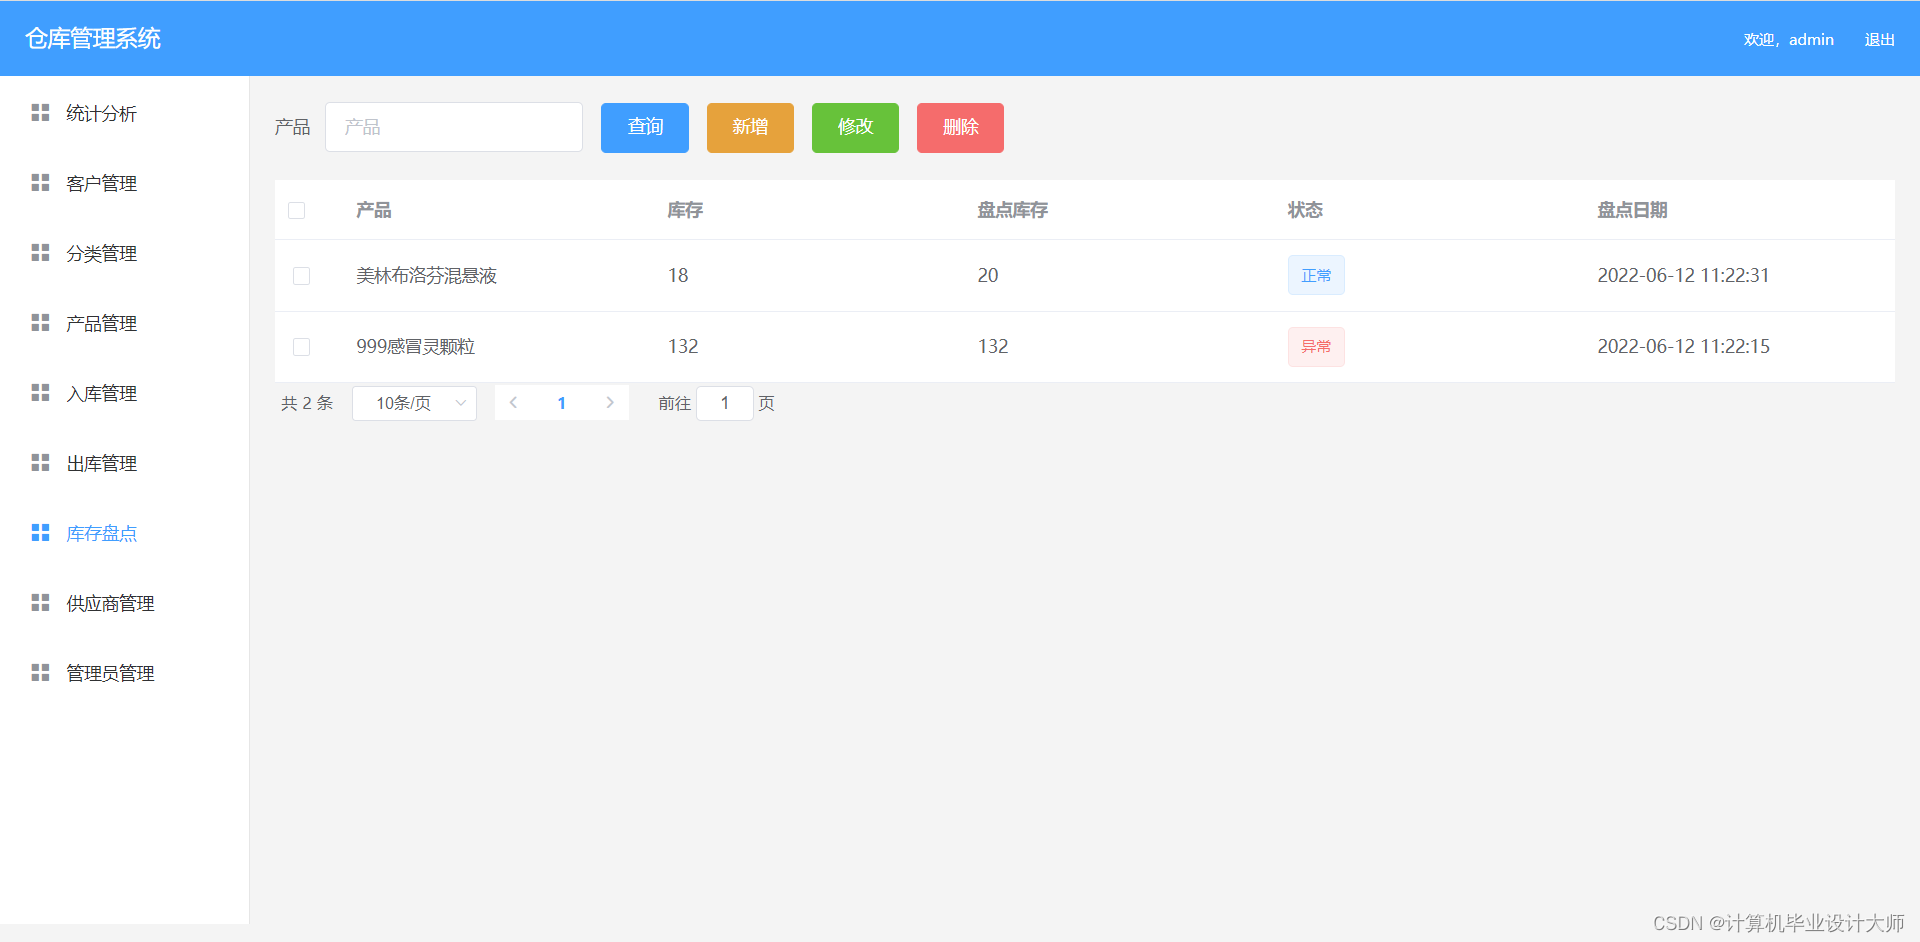Open 供应商管理 menu item
This screenshot has height=942, width=1920.
[x=124, y=603]
